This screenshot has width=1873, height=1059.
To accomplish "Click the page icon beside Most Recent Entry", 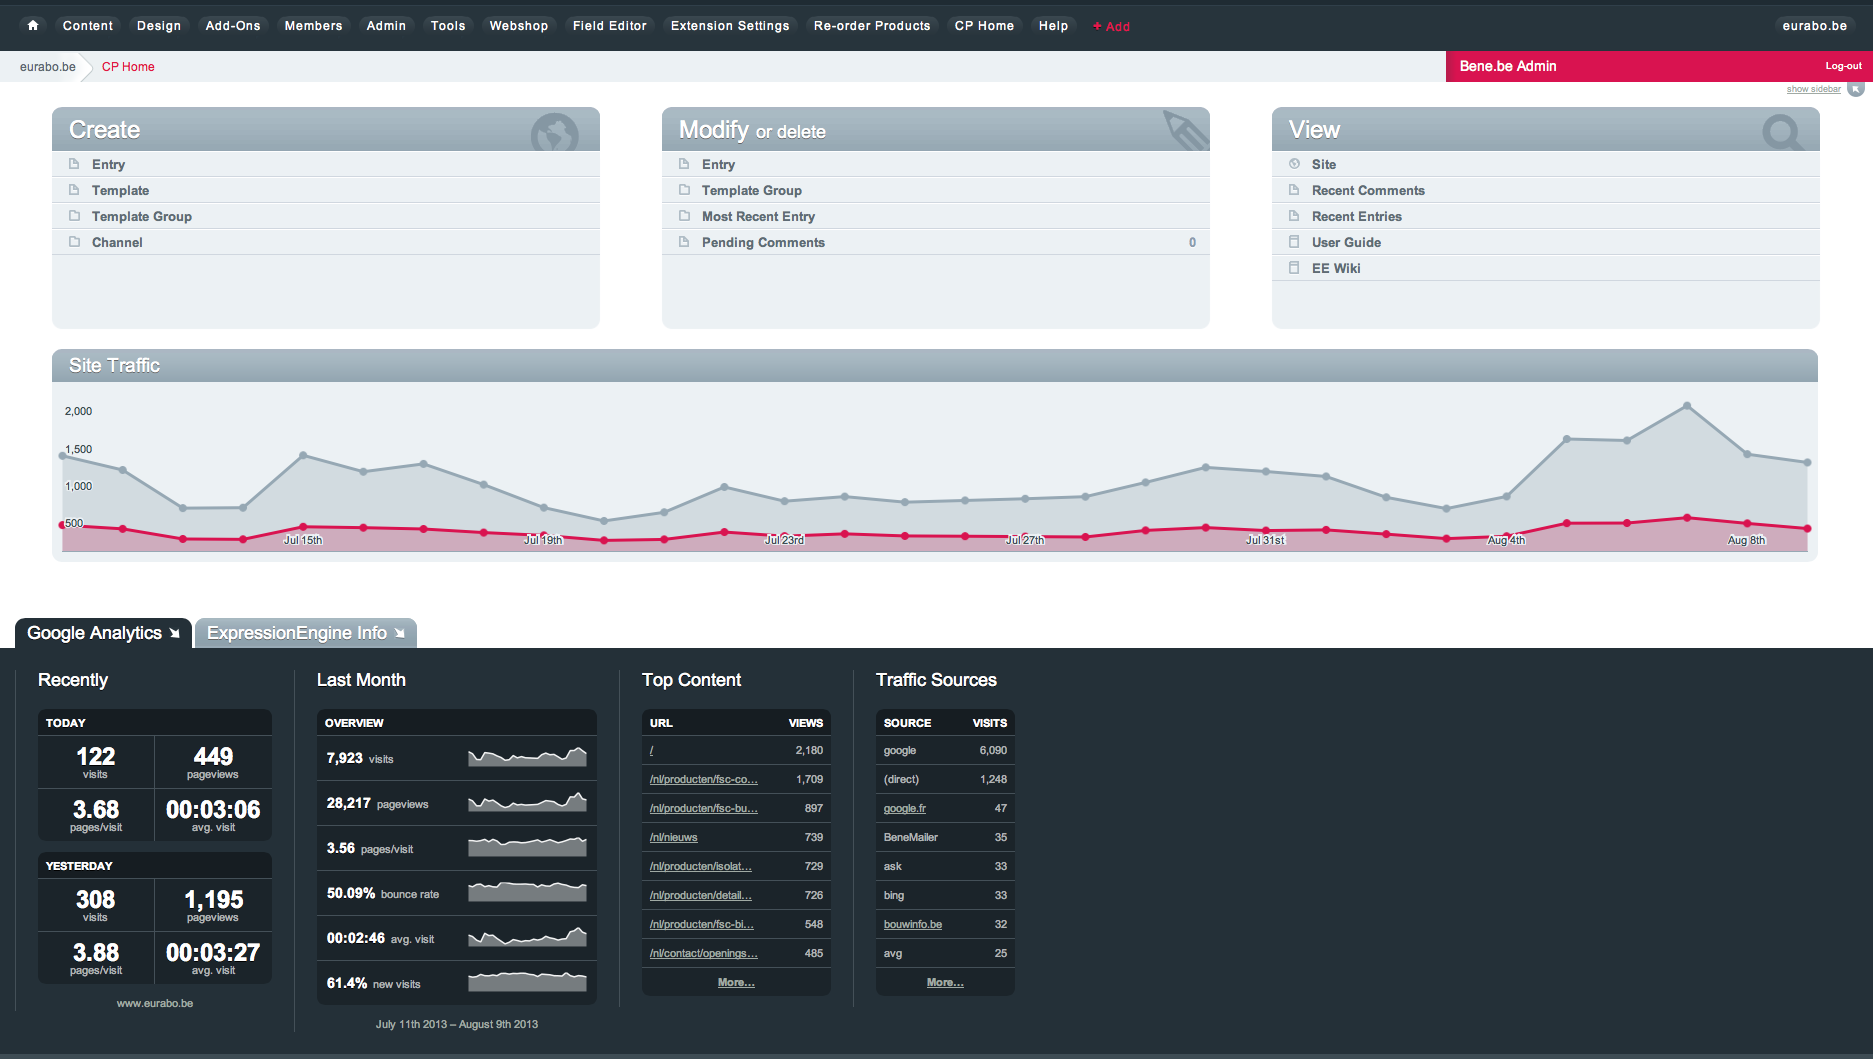I will [684, 216].
